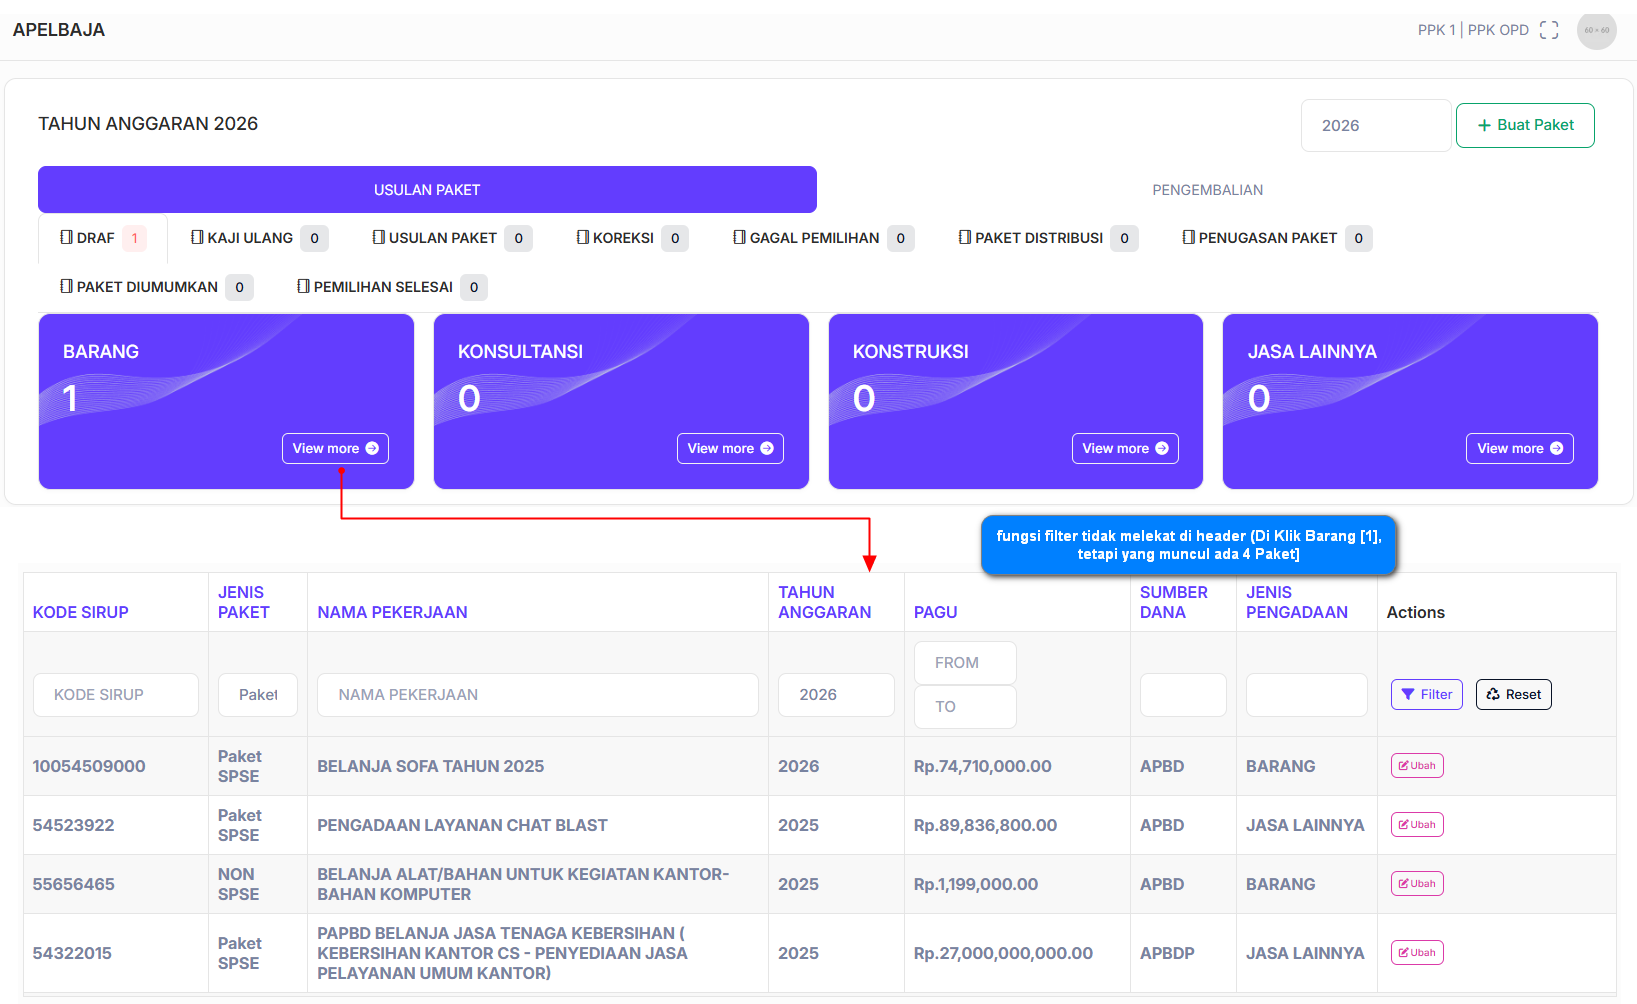Open Jenis Paket filter dropdown
The image size is (1637, 1004).
(258, 694)
